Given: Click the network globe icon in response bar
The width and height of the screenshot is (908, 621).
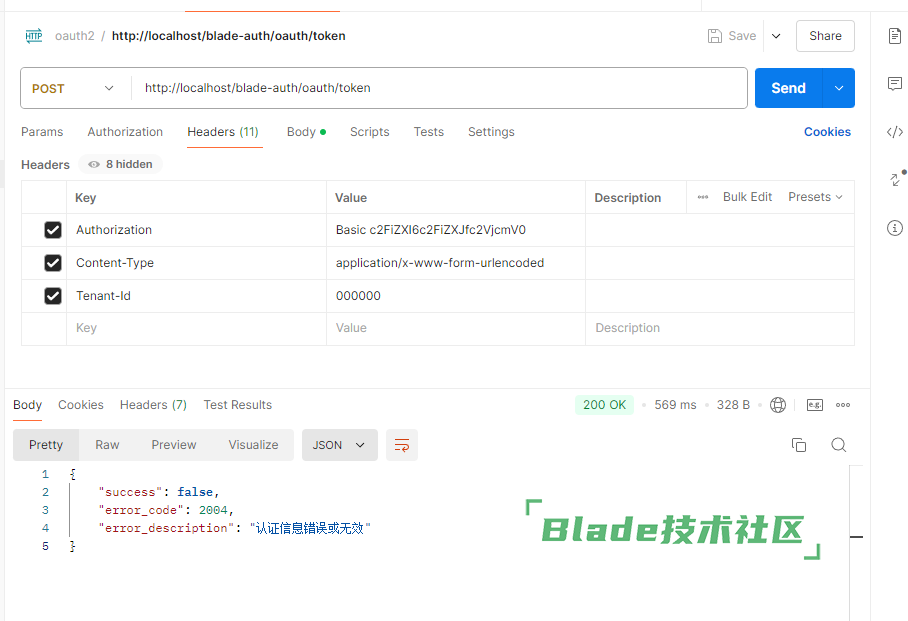Looking at the screenshot, I should 778,405.
